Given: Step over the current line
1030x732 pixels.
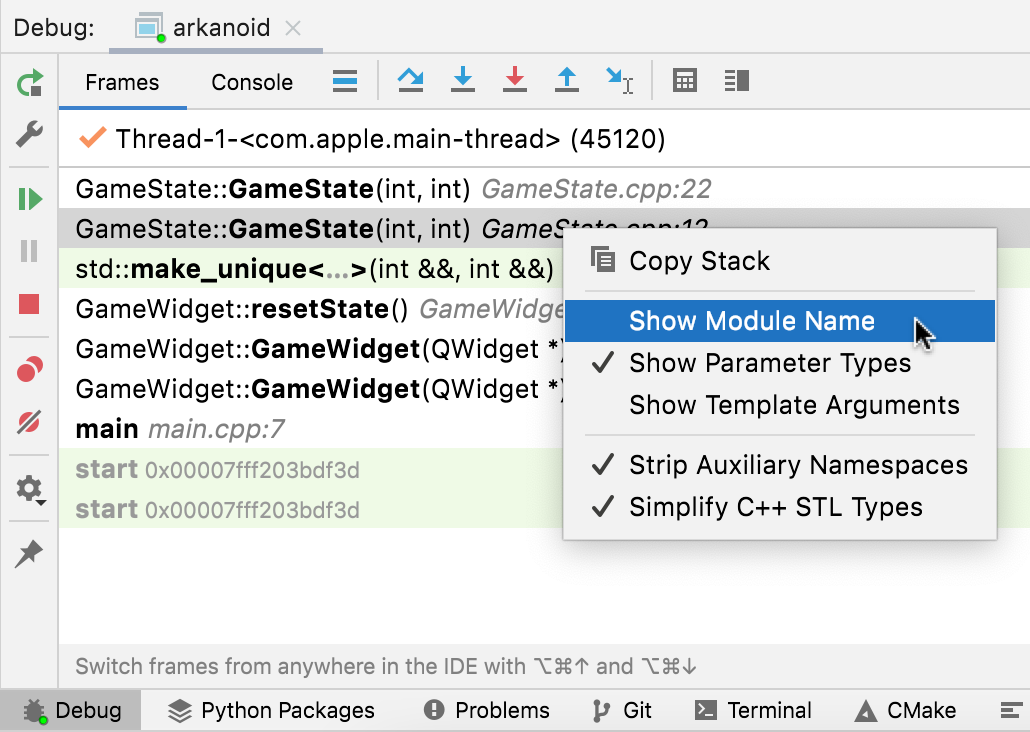Looking at the screenshot, I should (x=411, y=81).
